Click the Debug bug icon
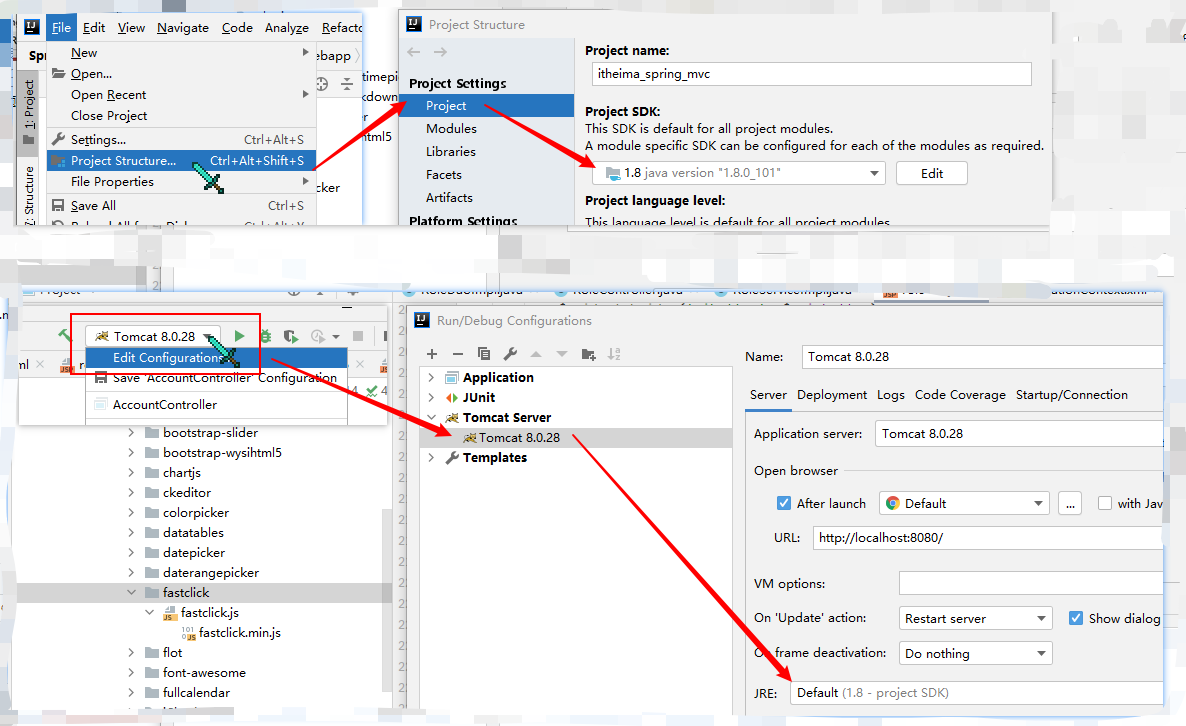 [x=265, y=337]
